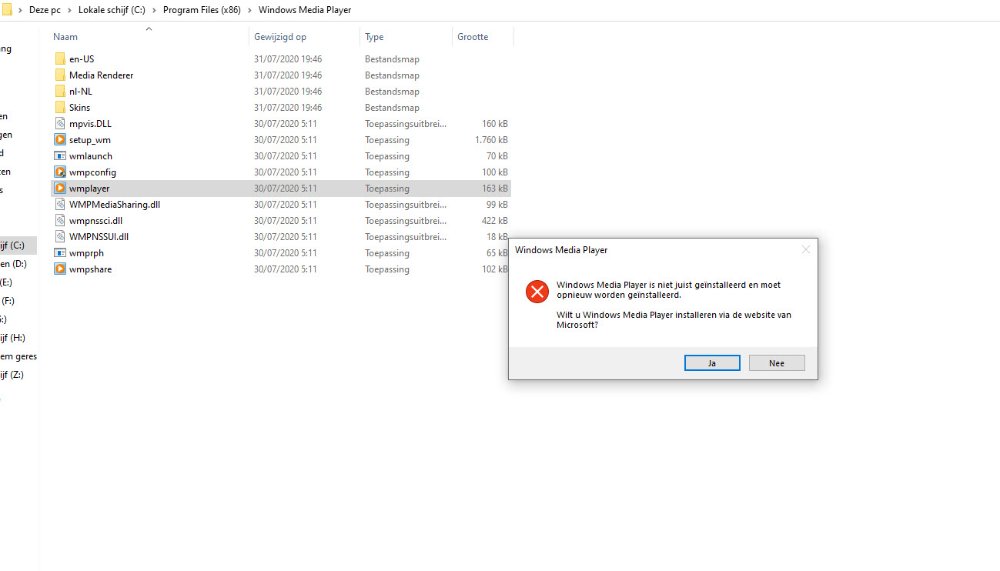Select the wmplayer file name
Image resolution: width=1000 pixels, height=571 pixels.
click(x=89, y=189)
